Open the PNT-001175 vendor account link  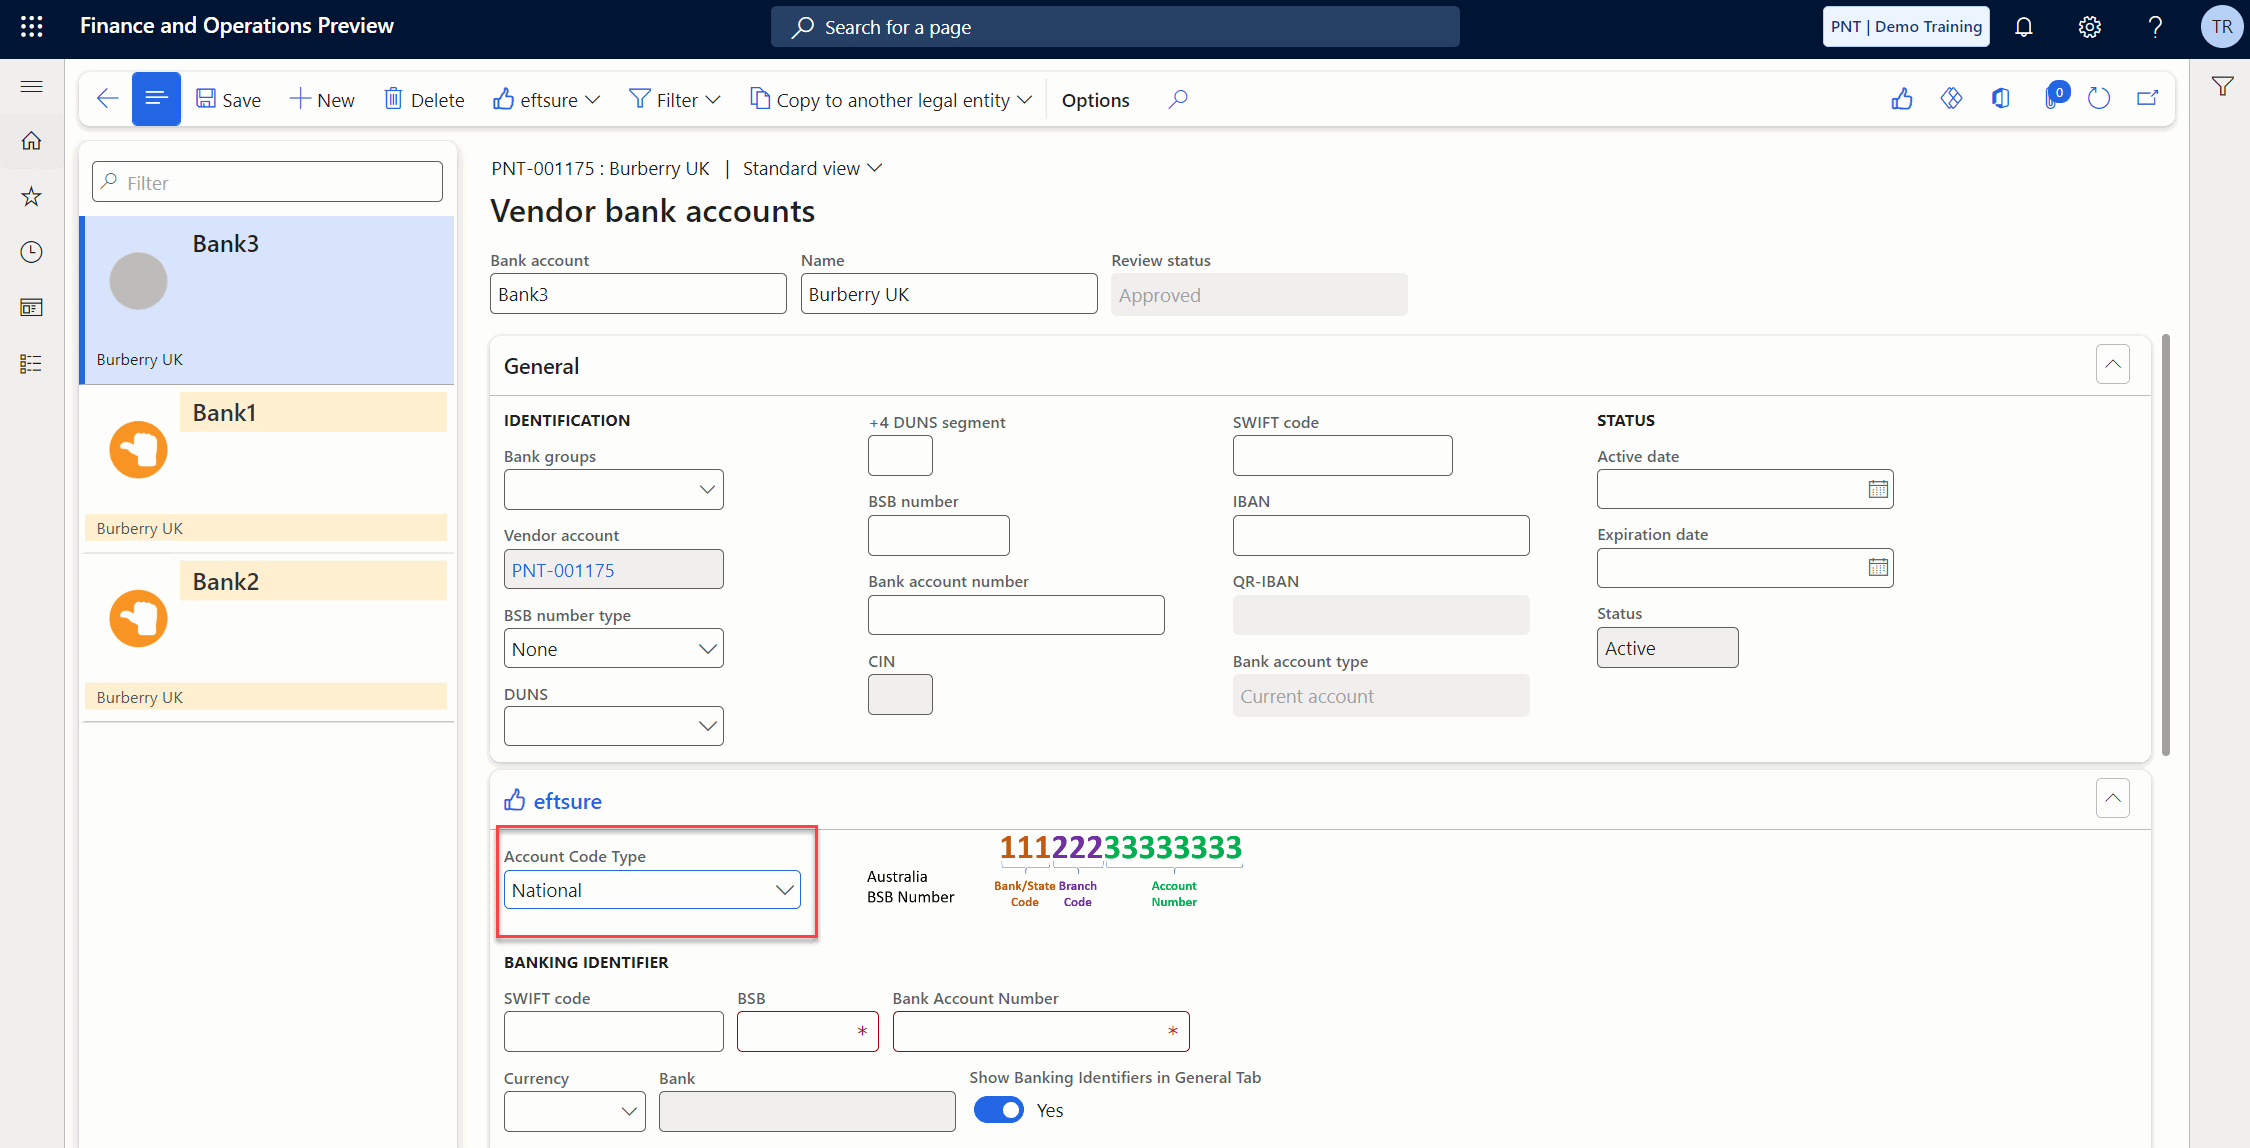click(563, 570)
